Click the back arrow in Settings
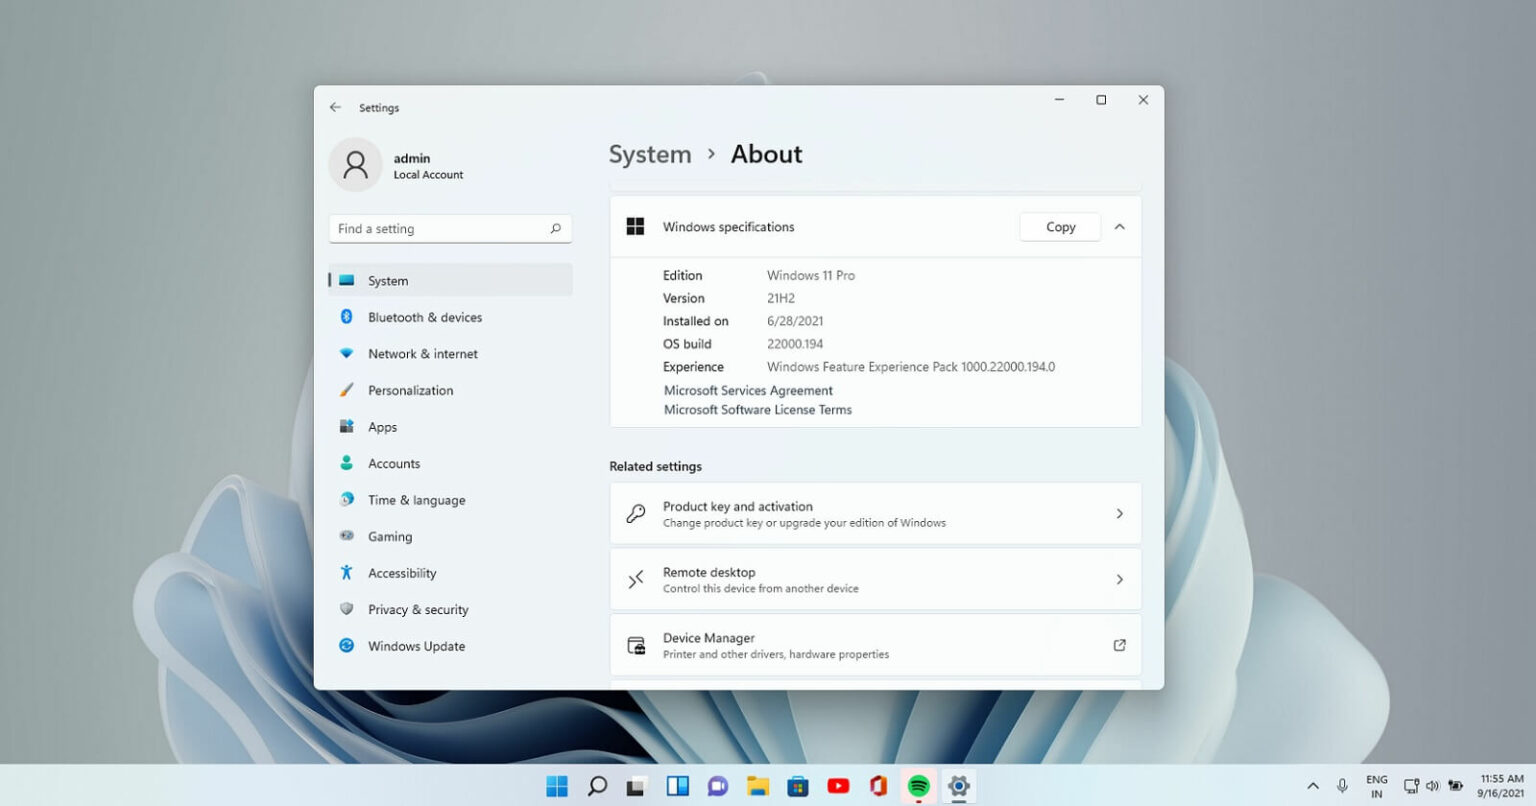The height and width of the screenshot is (806, 1536). tap(335, 107)
